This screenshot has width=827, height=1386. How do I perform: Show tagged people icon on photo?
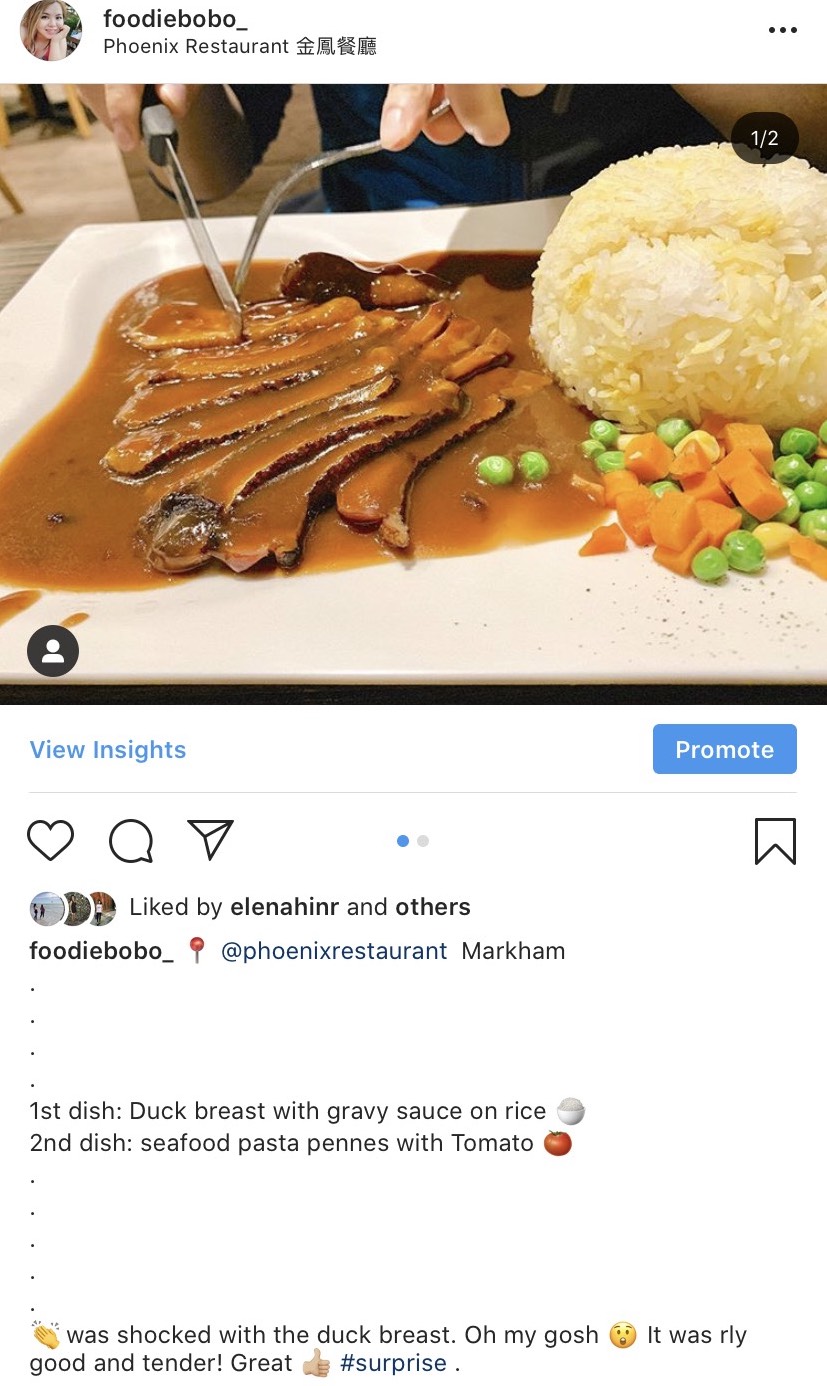tap(53, 651)
